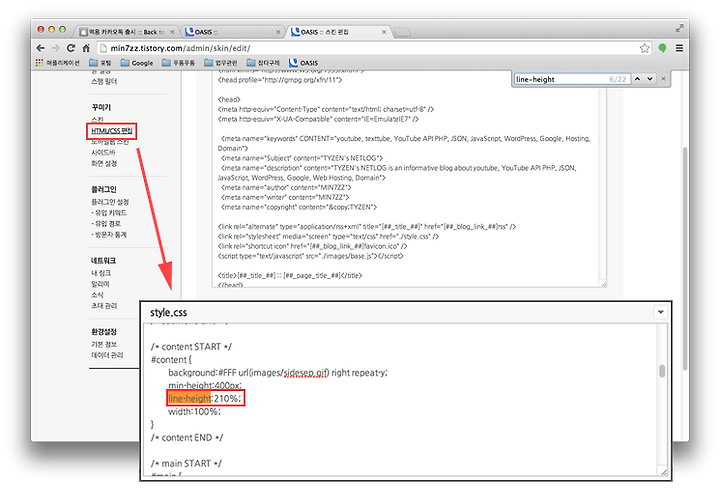Click the script src base.js line
Viewport: 720px width, 503px height.
(310, 256)
